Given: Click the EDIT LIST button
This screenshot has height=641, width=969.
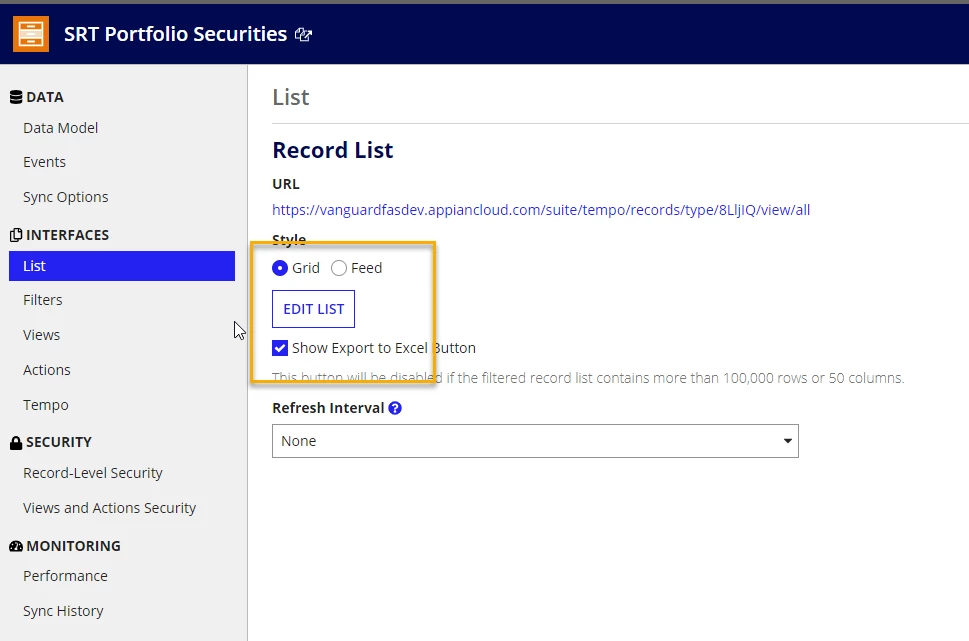Looking at the screenshot, I should tap(313, 309).
